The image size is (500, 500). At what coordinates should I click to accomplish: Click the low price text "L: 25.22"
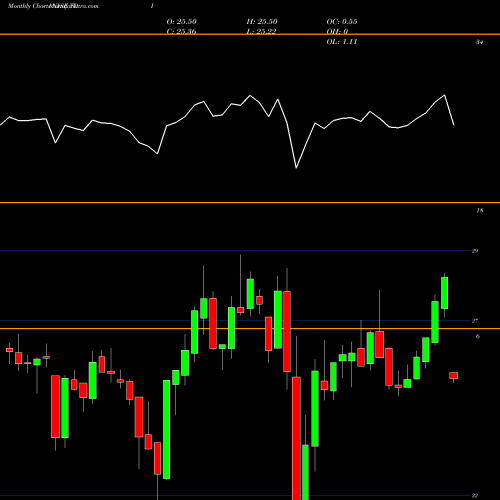tap(261, 31)
